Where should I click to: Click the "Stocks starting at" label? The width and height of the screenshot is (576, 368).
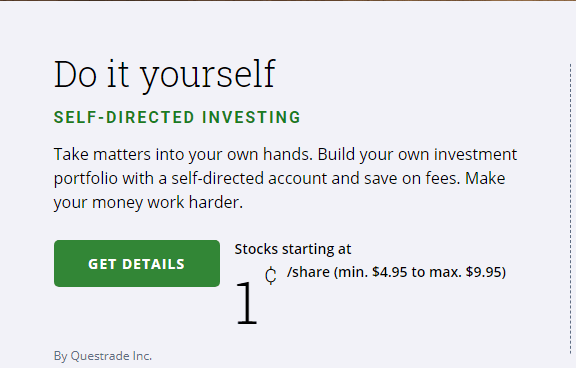[293, 249]
